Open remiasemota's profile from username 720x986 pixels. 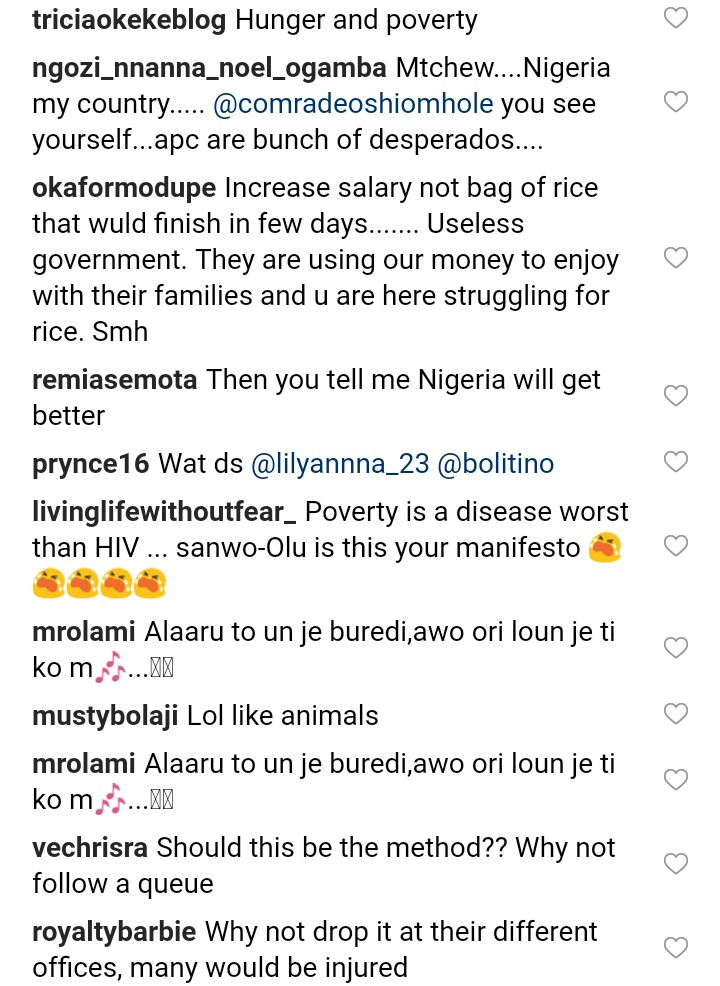[115, 380]
